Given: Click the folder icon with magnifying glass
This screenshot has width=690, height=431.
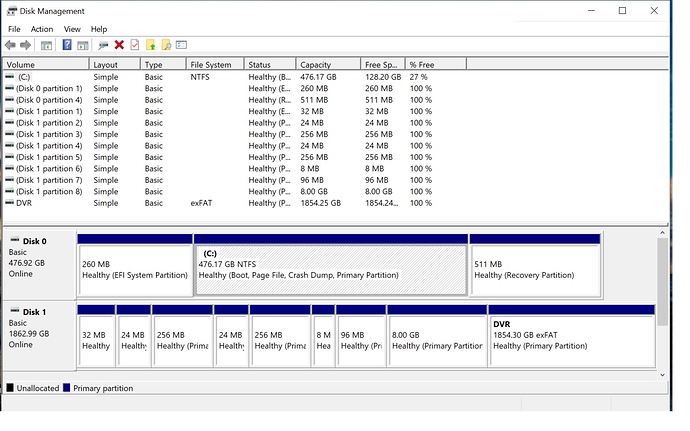Looking at the screenshot, I should point(166,45).
